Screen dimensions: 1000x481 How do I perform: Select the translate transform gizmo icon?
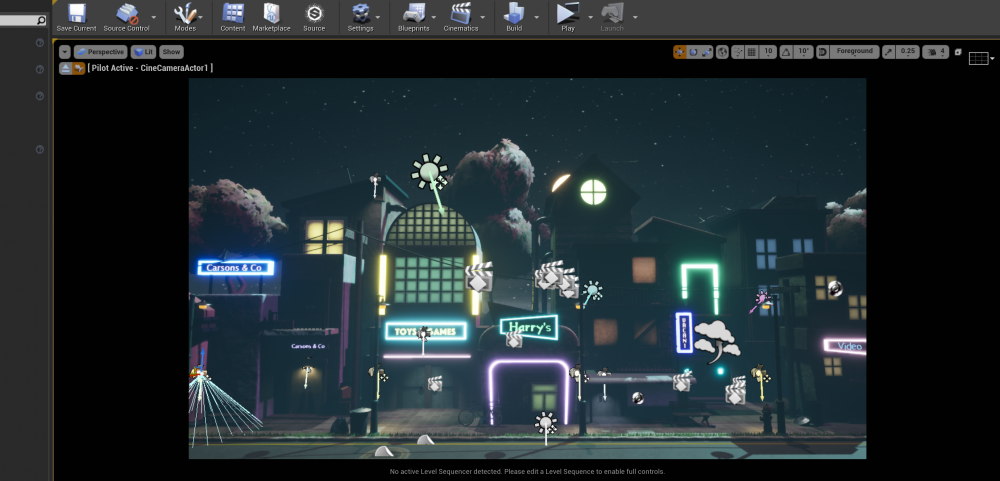pyautogui.click(x=680, y=51)
